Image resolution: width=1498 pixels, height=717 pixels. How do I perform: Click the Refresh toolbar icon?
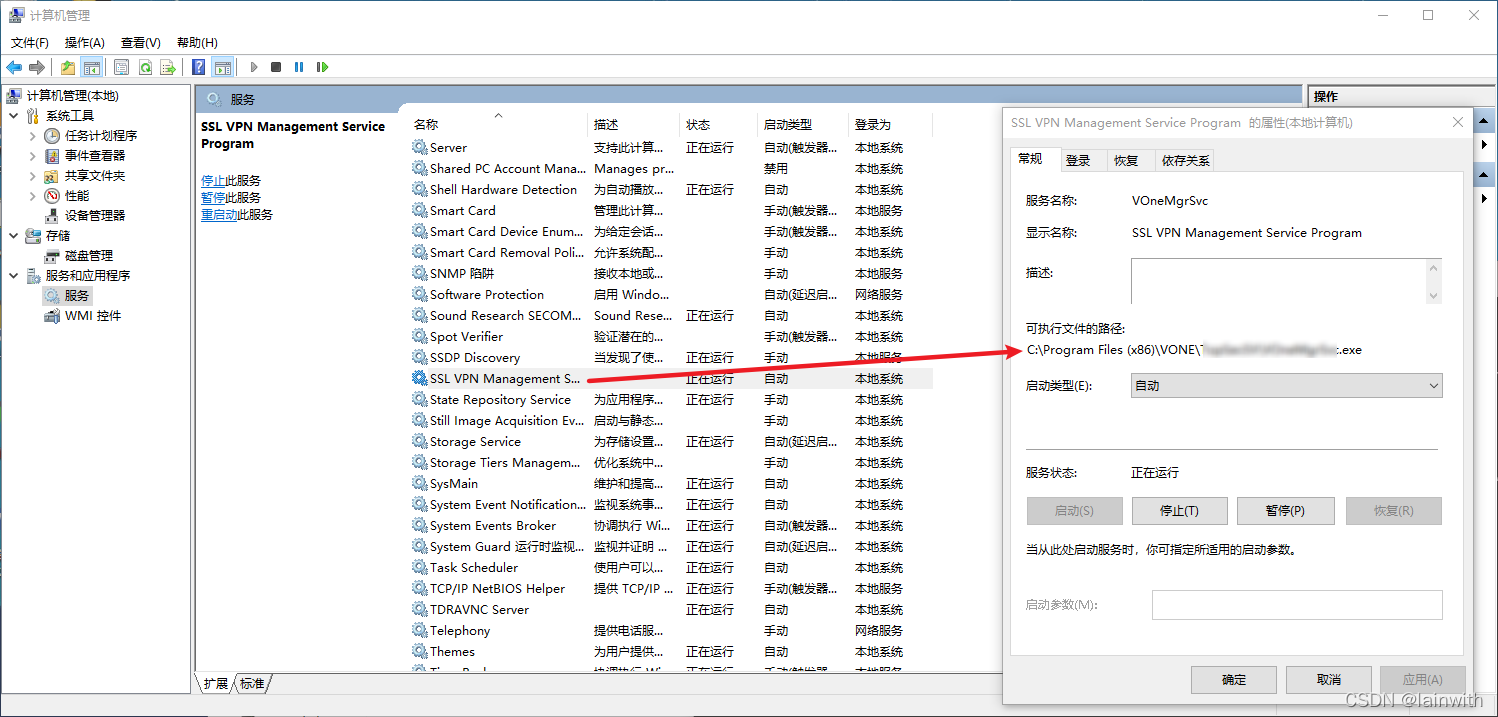click(145, 67)
